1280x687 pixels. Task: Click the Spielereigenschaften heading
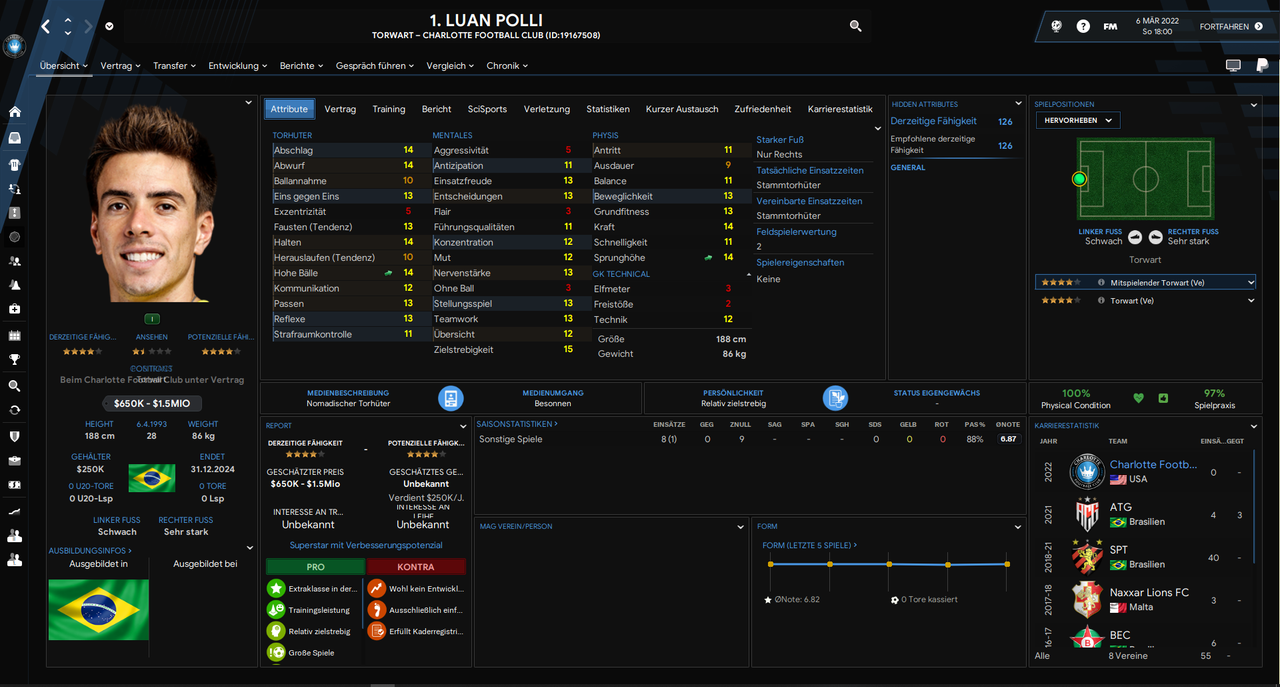[800, 262]
